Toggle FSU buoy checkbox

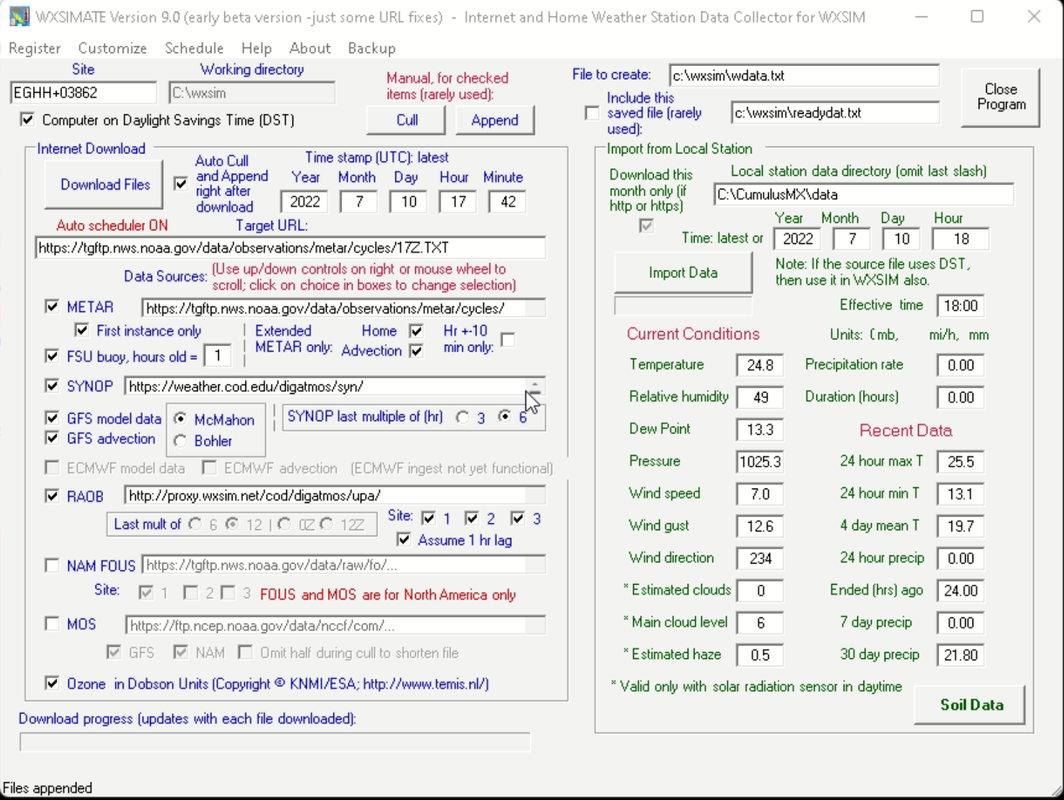pos(52,356)
